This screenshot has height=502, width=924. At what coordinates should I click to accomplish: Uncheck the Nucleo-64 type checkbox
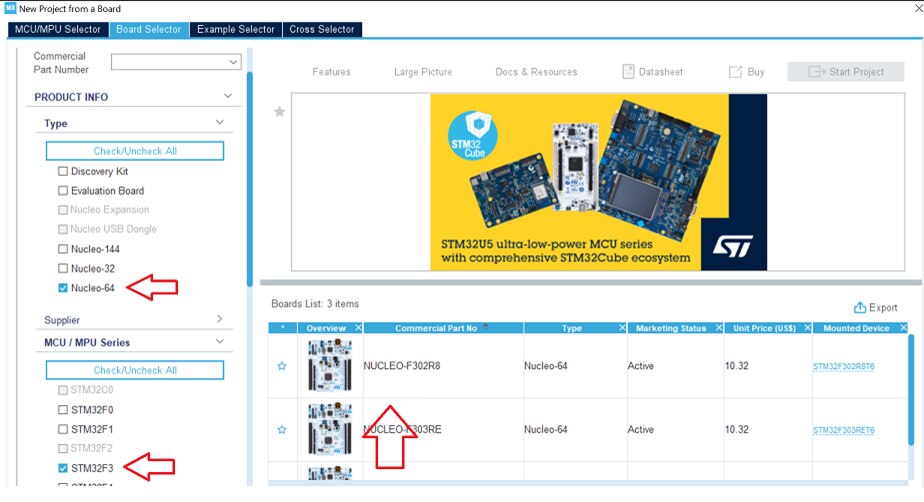(x=63, y=288)
